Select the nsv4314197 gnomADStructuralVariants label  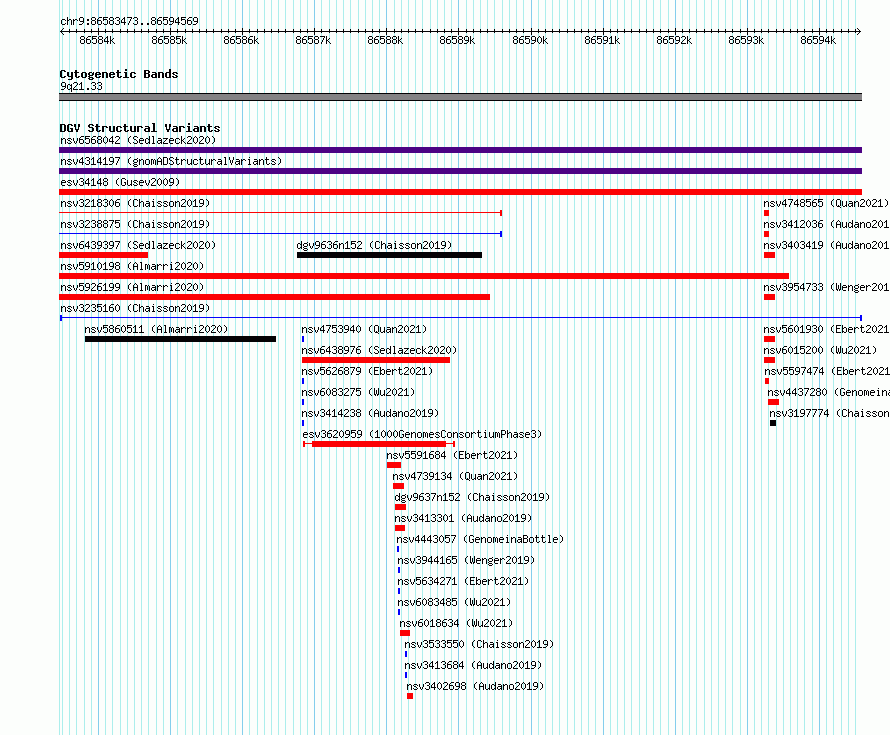coord(171,161)
